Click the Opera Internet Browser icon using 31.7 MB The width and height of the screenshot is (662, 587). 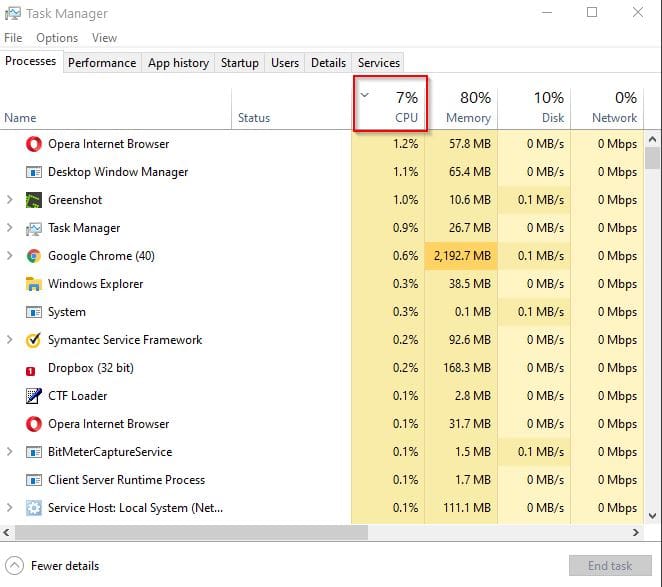(34, 424)
